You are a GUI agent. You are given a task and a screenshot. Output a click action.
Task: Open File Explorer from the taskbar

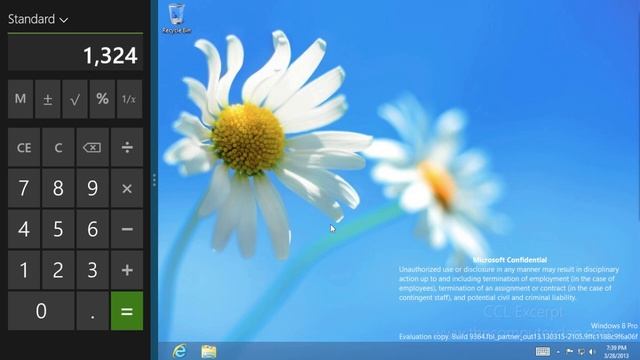(x=209, y=351)
